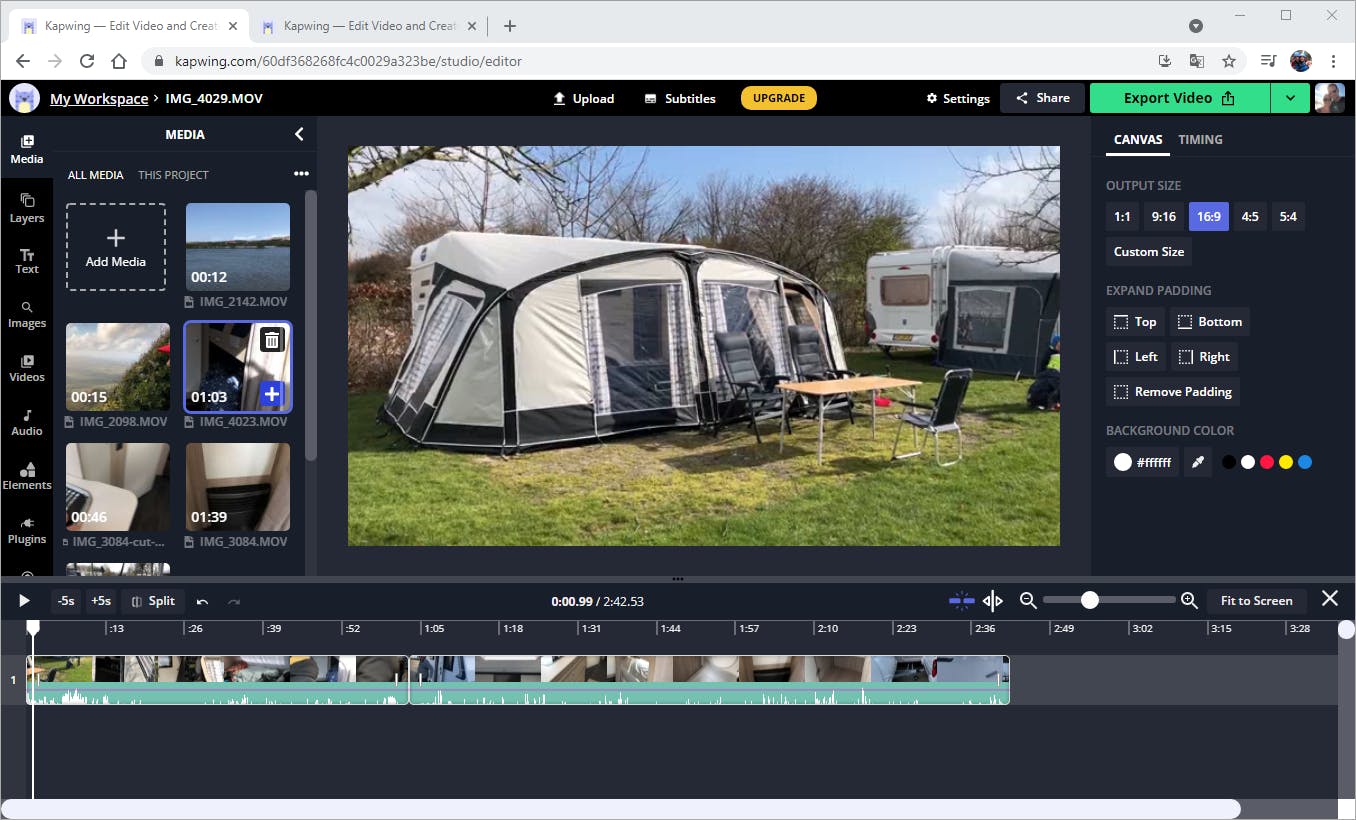Open the Images search panel
The width and height of the screenshot is (1356, 820).
pos(27,315)
